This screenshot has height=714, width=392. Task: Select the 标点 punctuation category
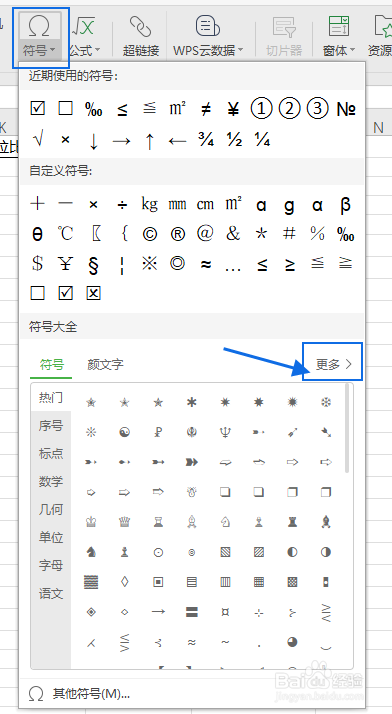[51, 454]
